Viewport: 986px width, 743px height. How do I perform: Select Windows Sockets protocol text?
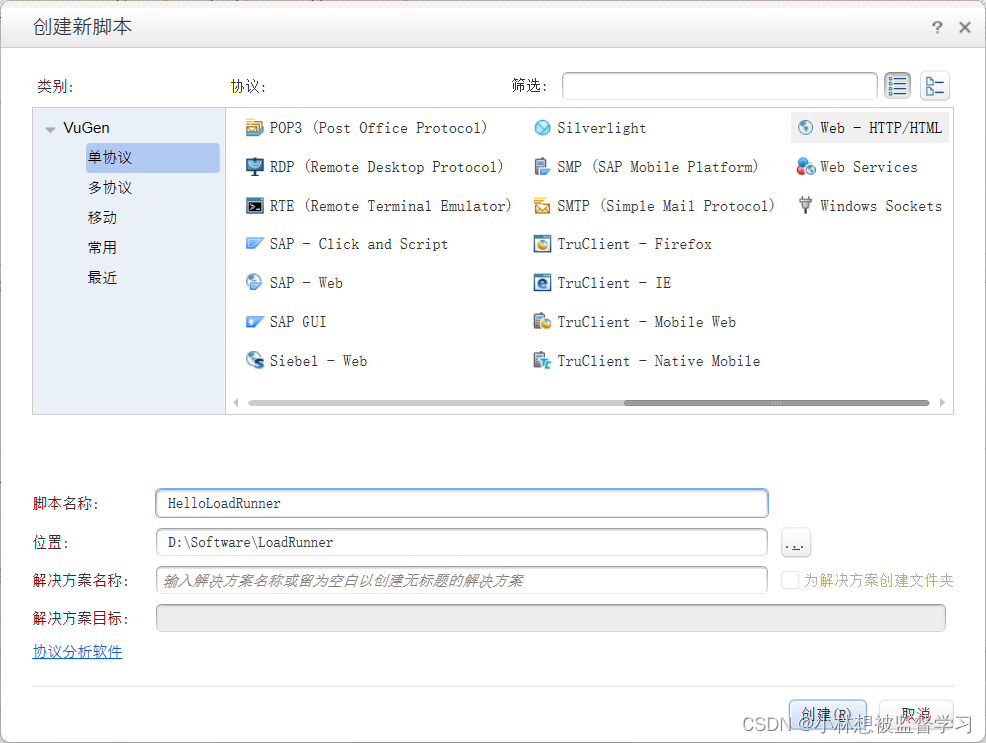tap(881, 206)
